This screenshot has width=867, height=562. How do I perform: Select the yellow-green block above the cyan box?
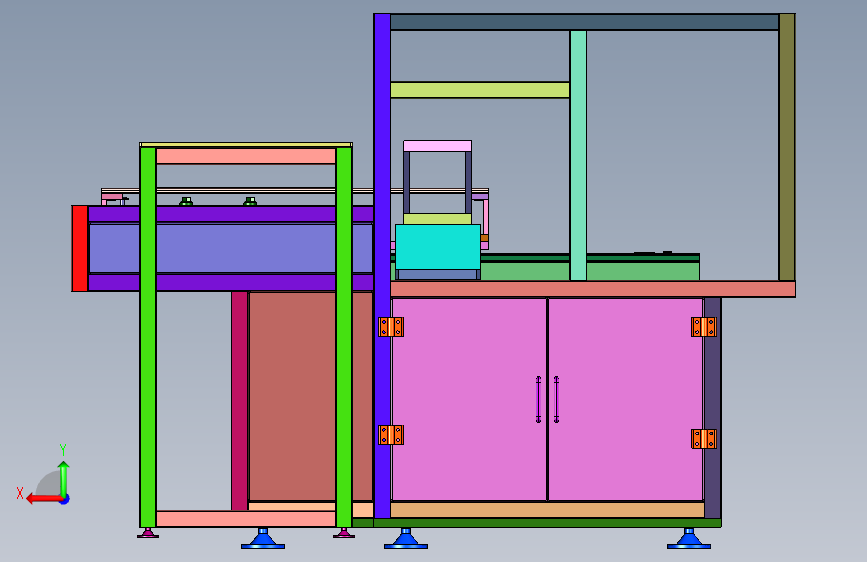pos(437,219)
